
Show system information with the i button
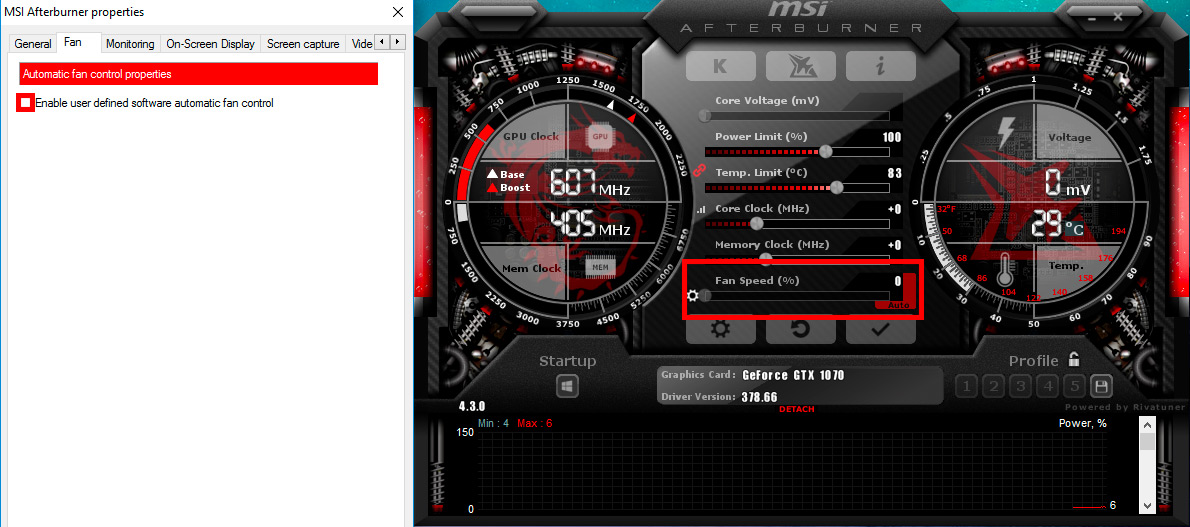click(880, 66)
